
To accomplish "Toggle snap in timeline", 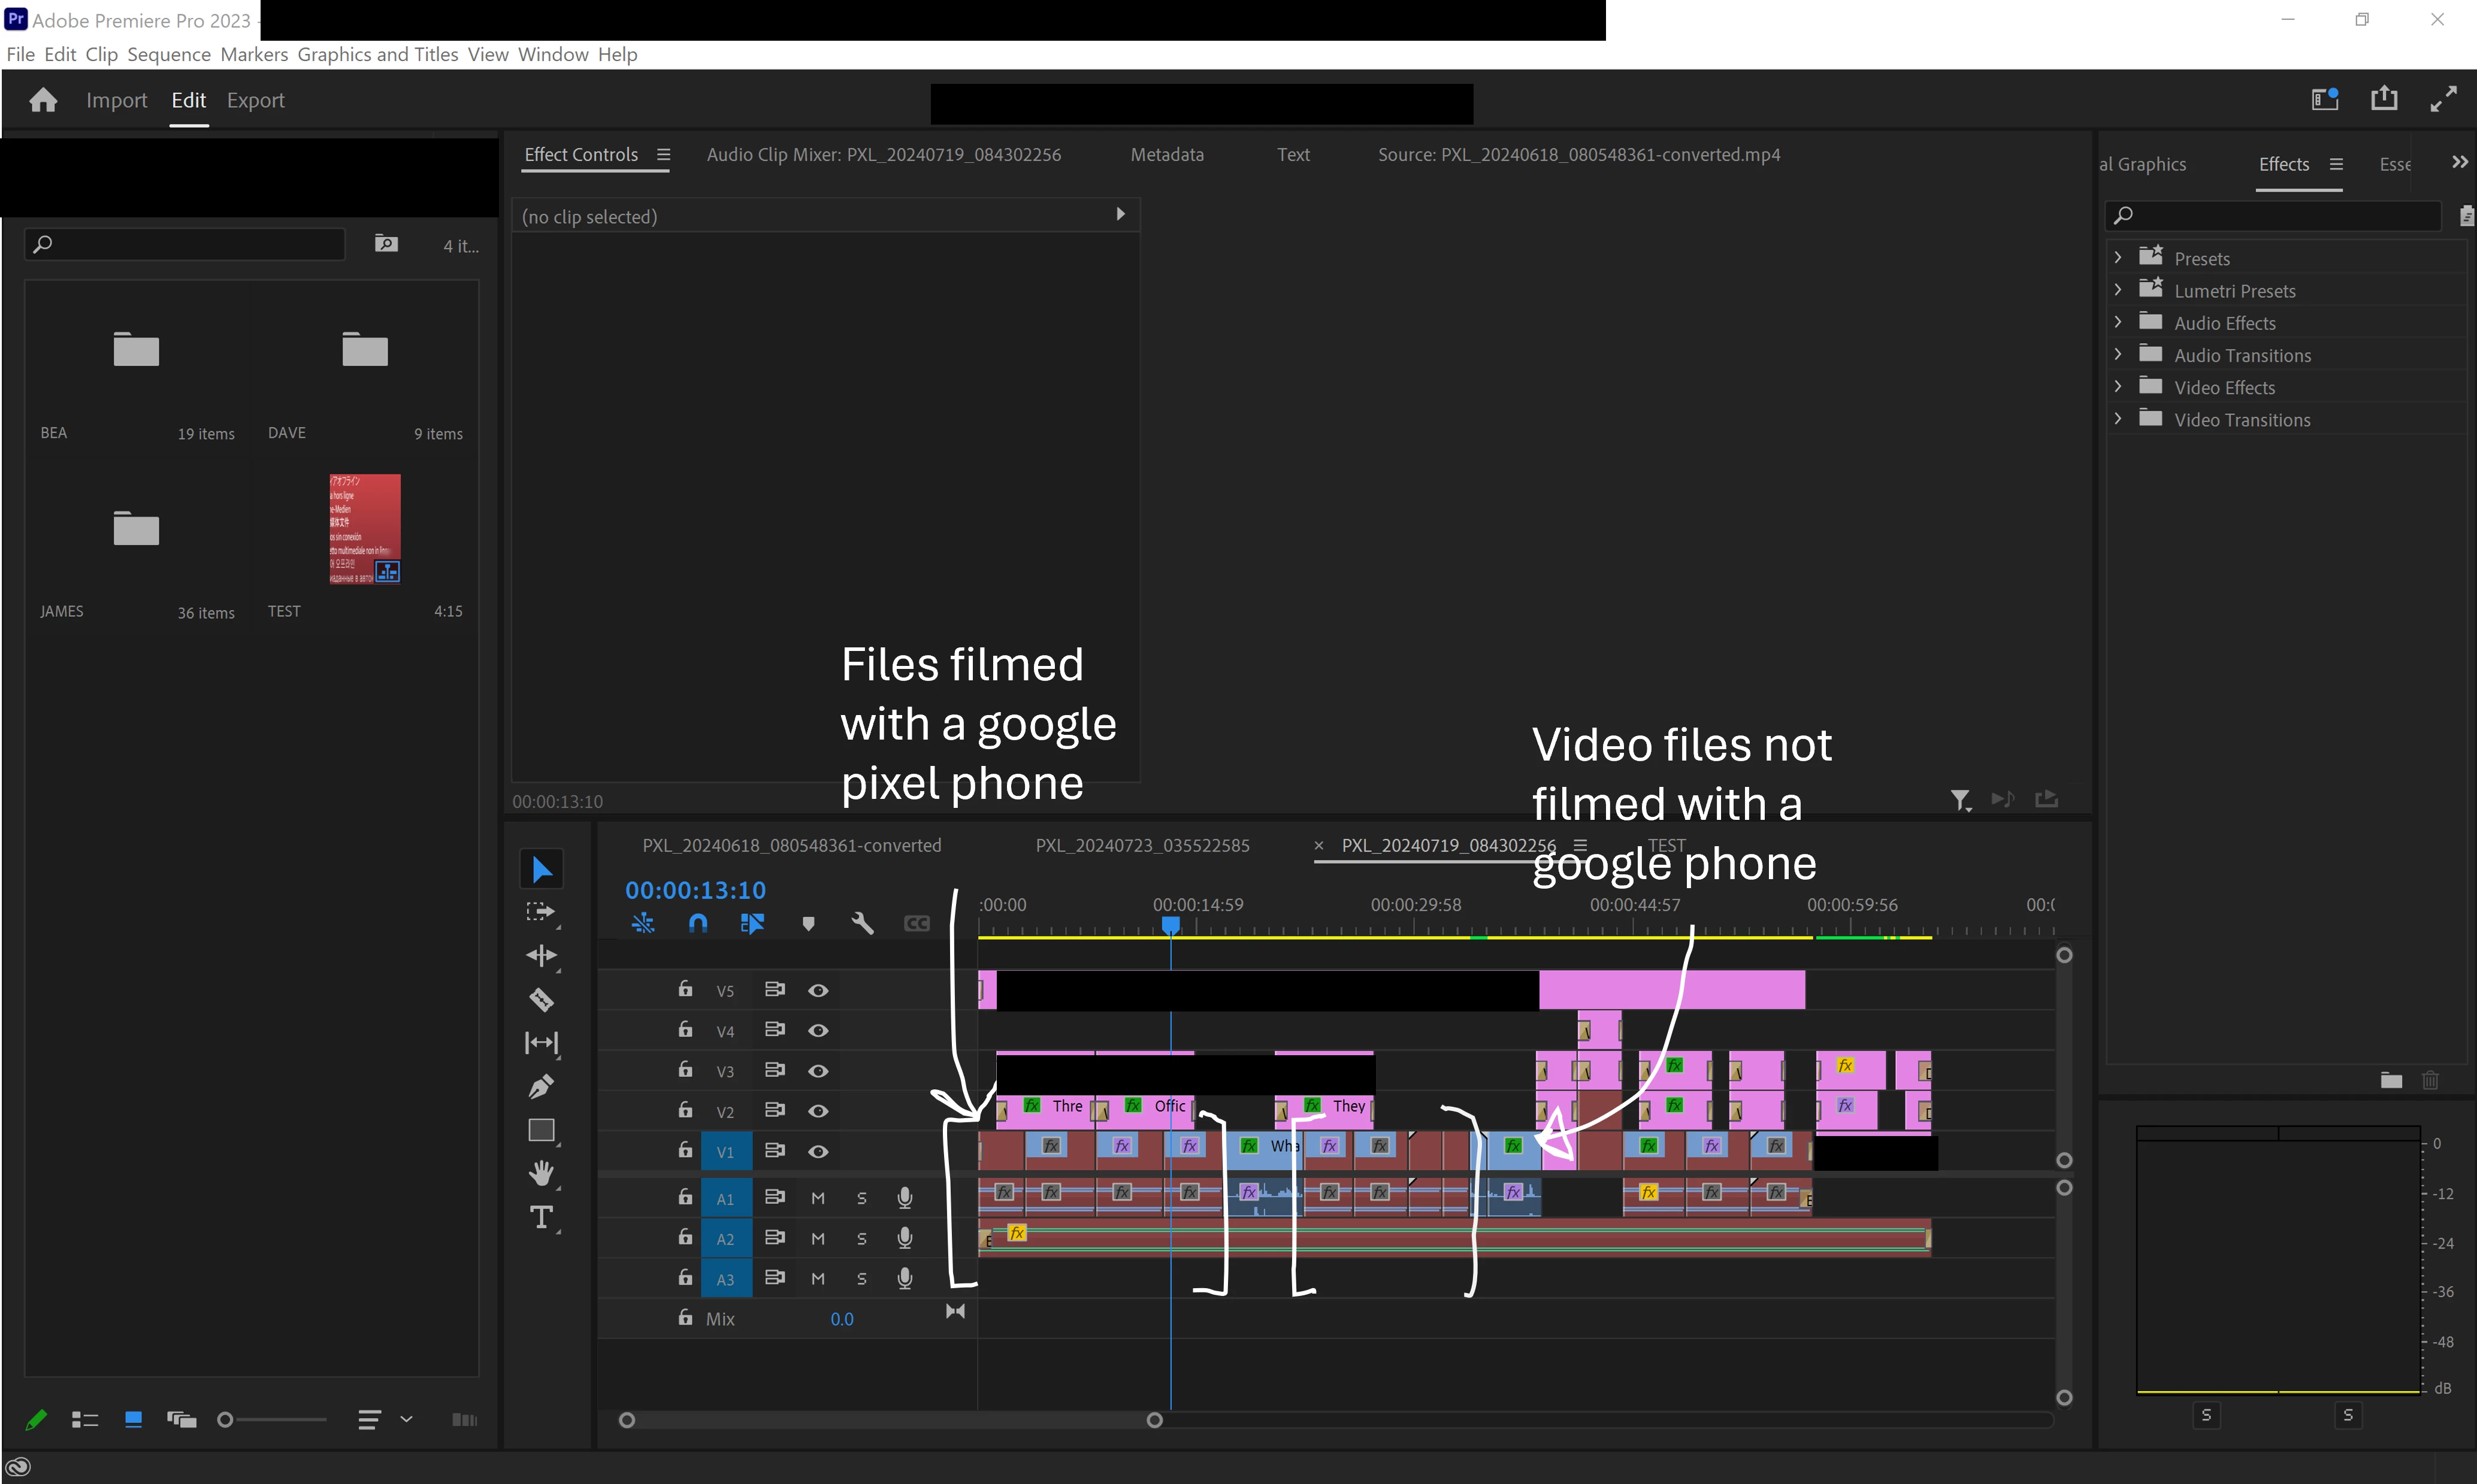I will point(698,923).
